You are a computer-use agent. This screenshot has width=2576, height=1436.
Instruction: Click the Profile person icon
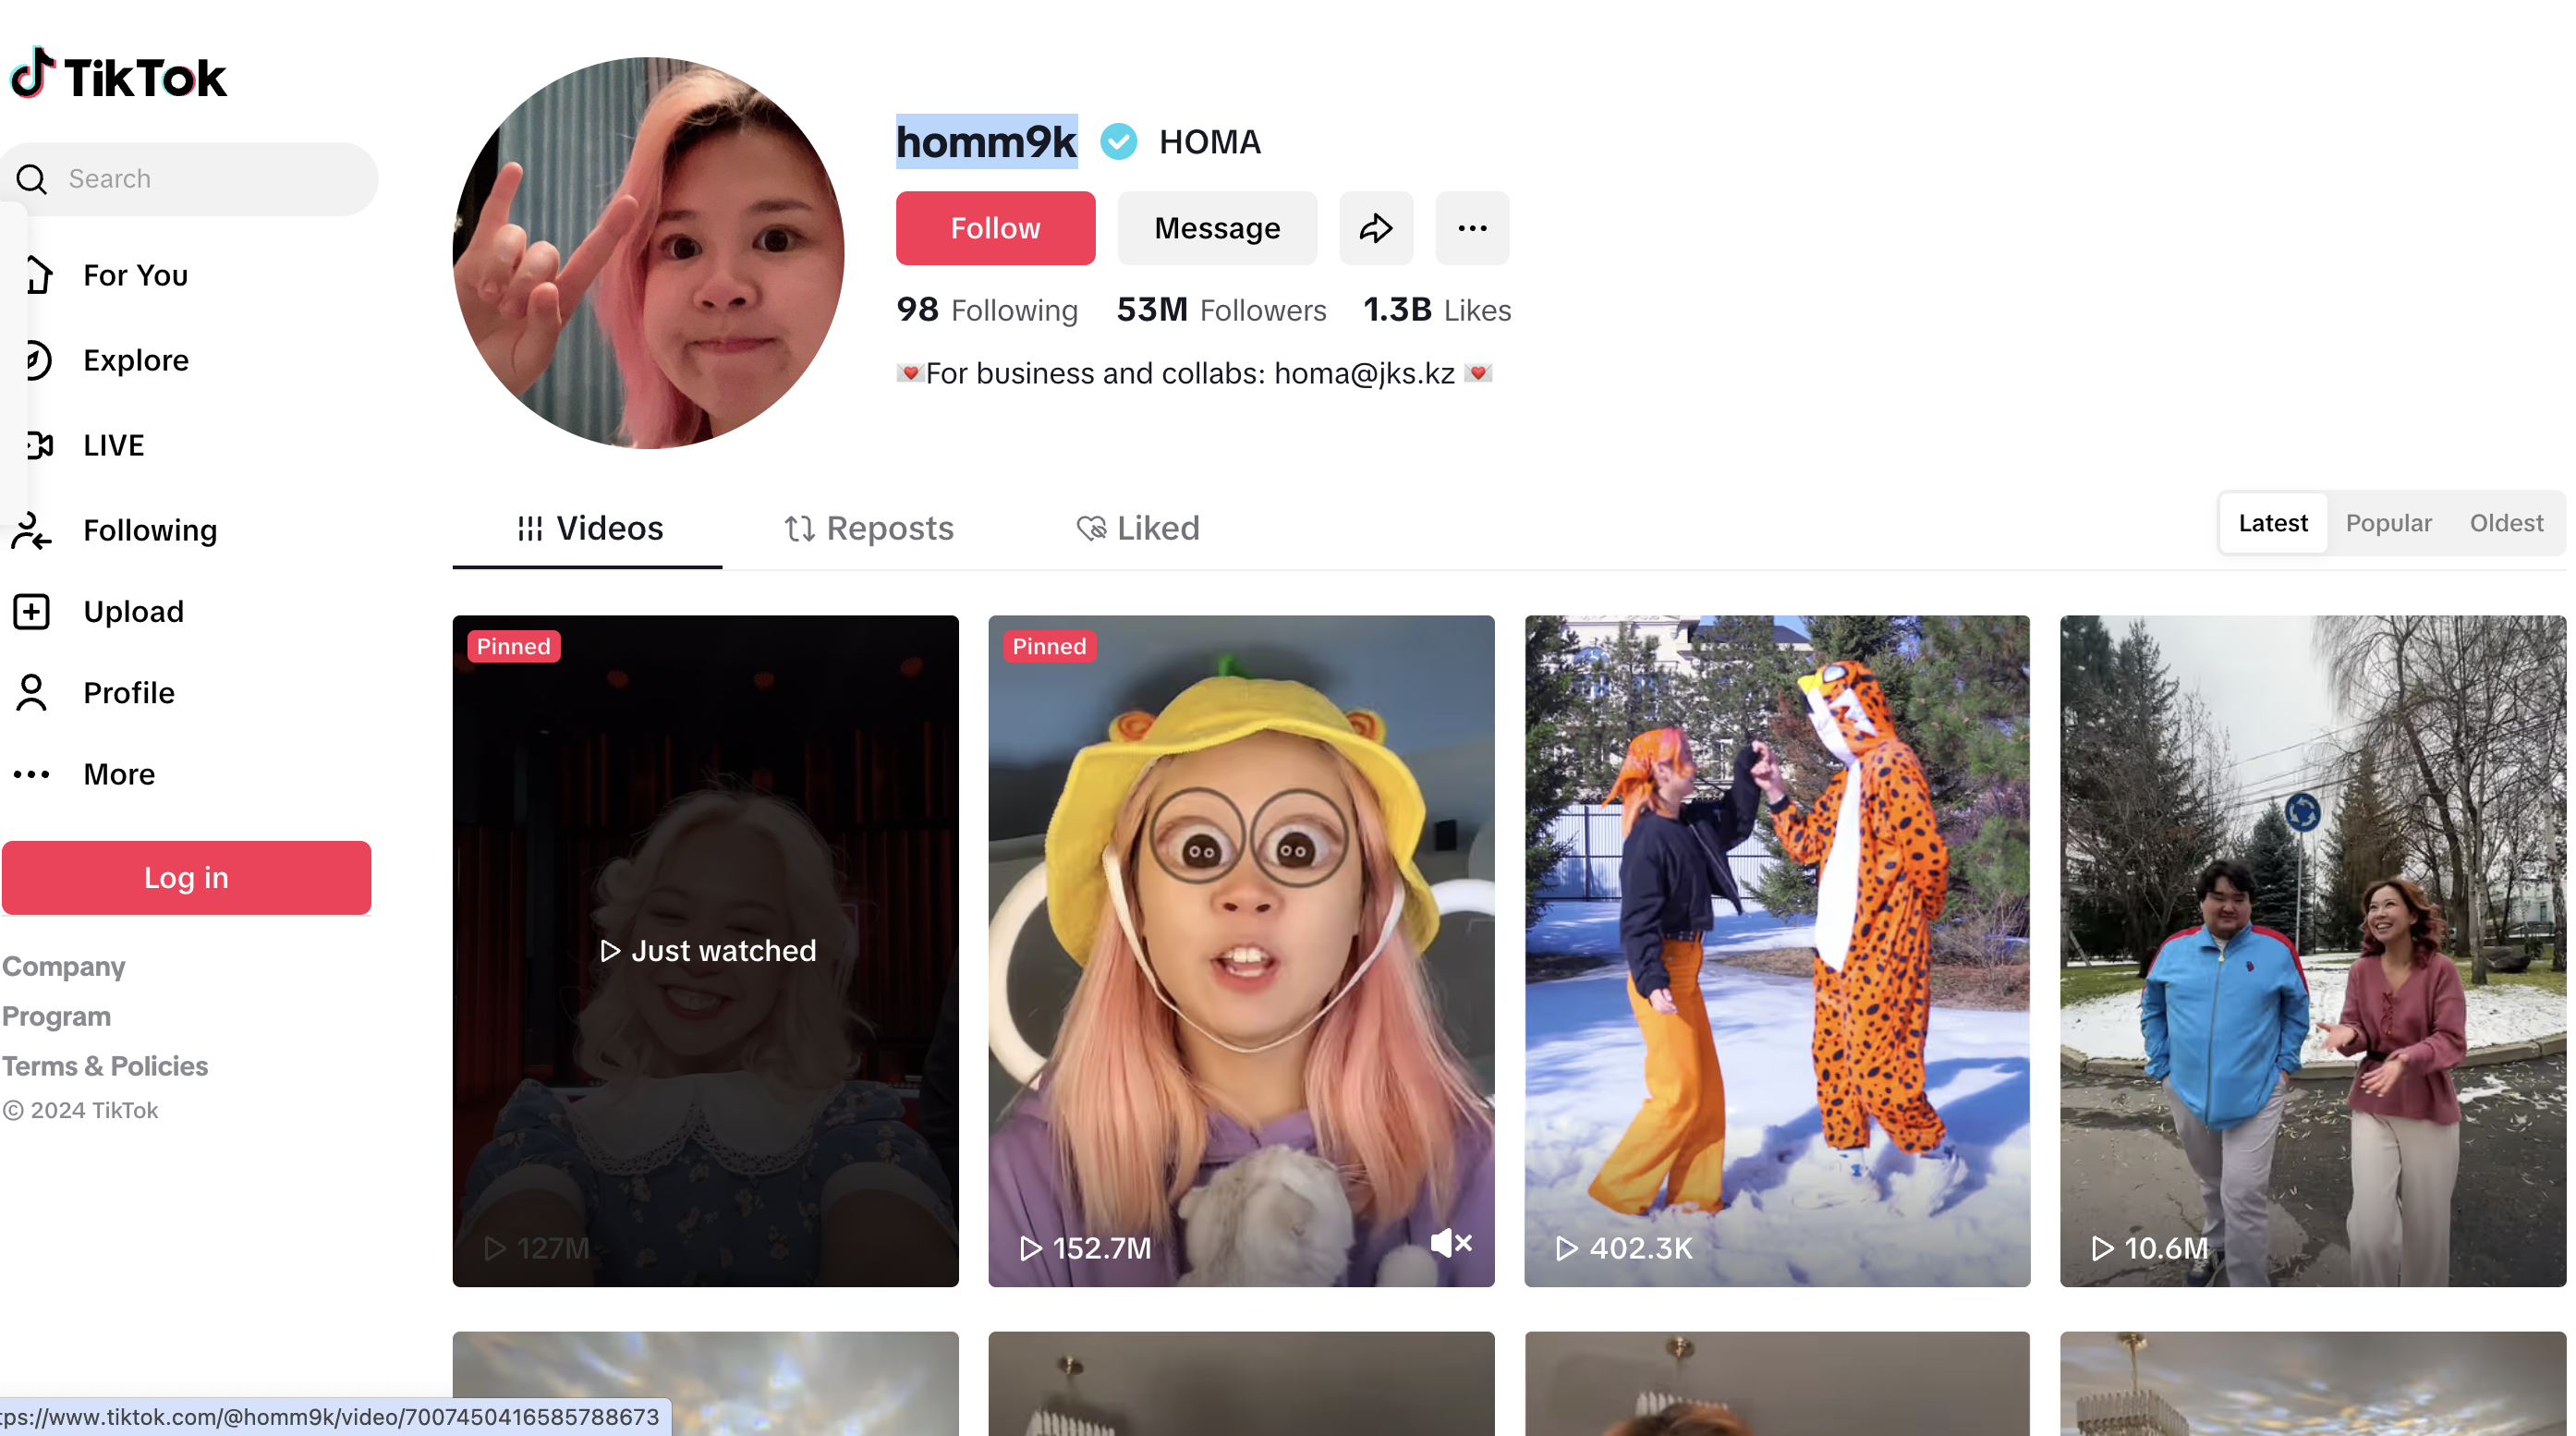31,693
